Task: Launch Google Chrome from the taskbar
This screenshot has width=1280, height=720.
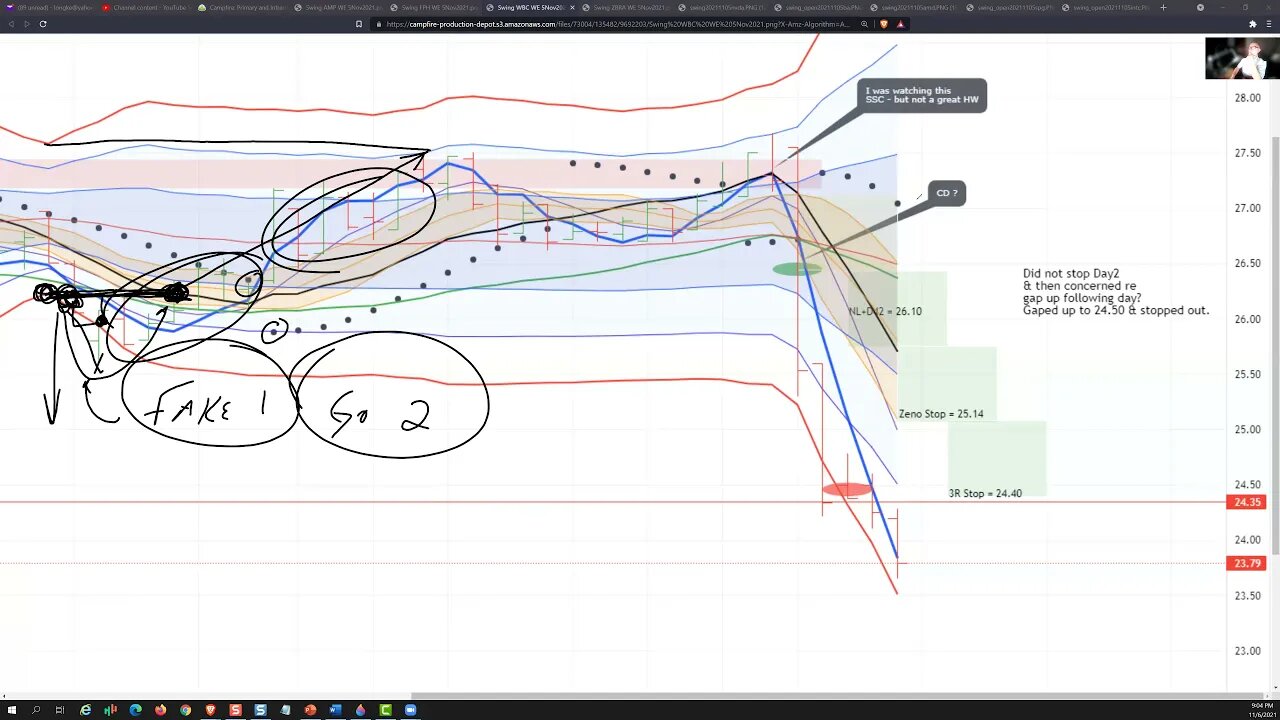Action: (186, 710)
